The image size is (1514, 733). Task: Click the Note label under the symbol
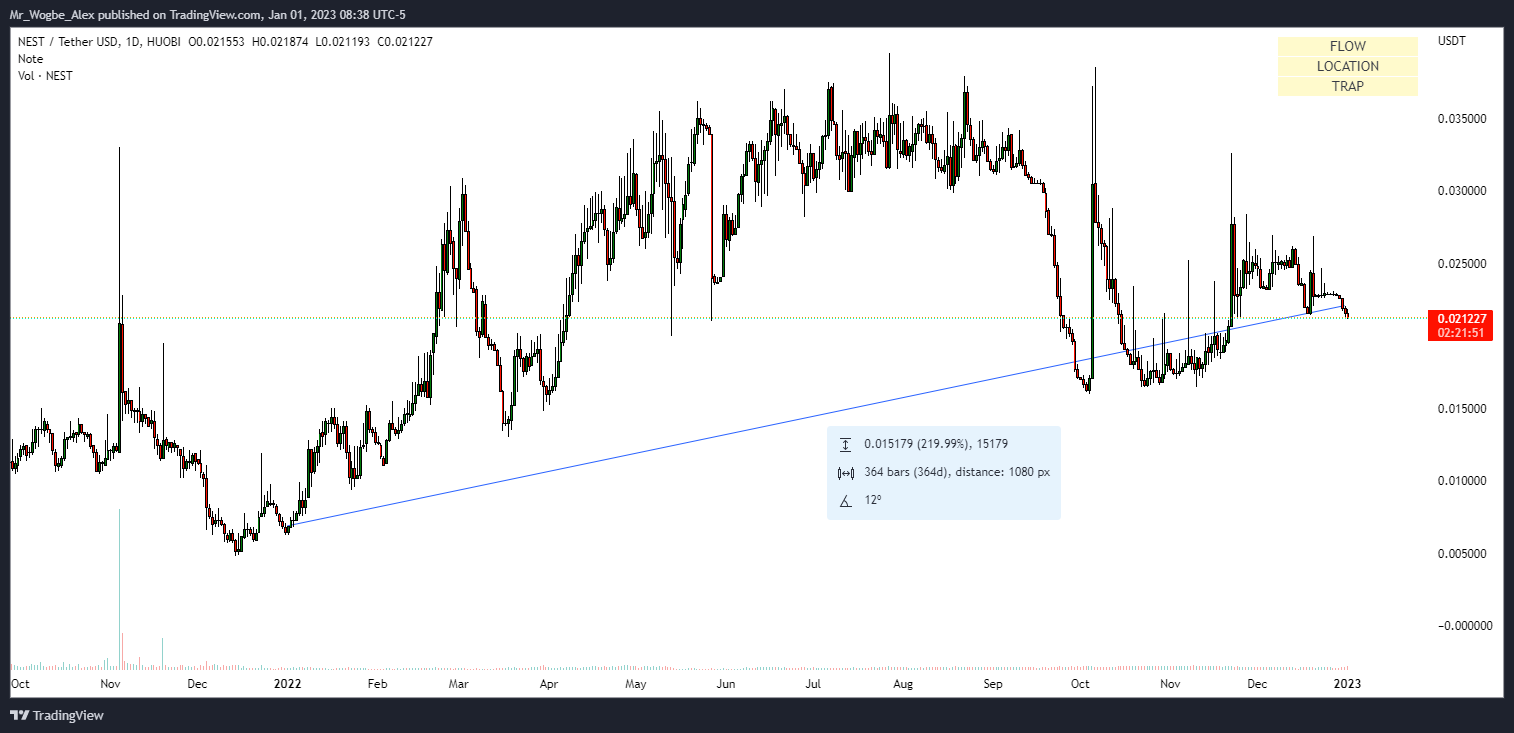click(30, 59)
